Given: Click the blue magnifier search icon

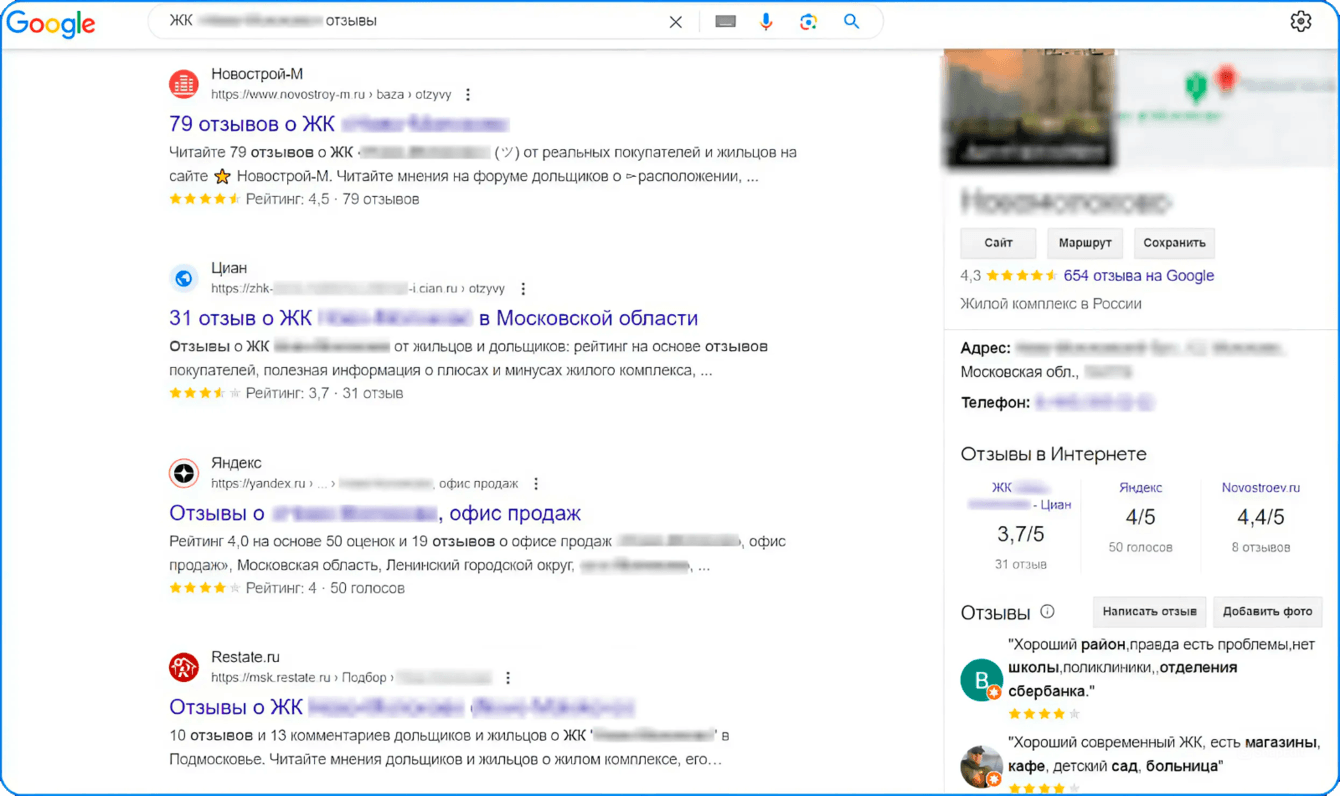Looking at the screenshot, I should click(x=851, y=22).
